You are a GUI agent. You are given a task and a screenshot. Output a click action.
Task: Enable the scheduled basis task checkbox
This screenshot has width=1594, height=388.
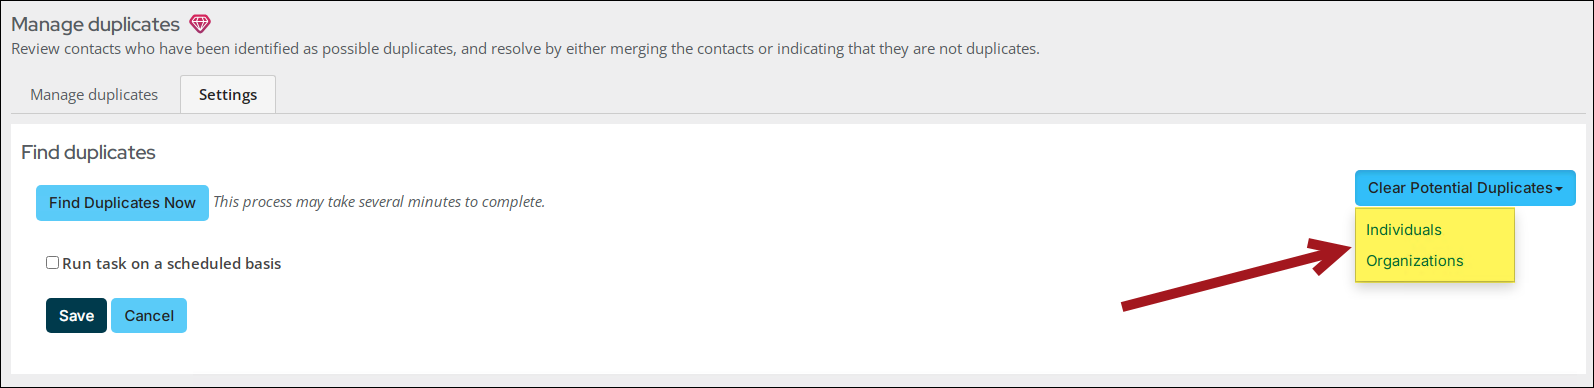point(52,263)
